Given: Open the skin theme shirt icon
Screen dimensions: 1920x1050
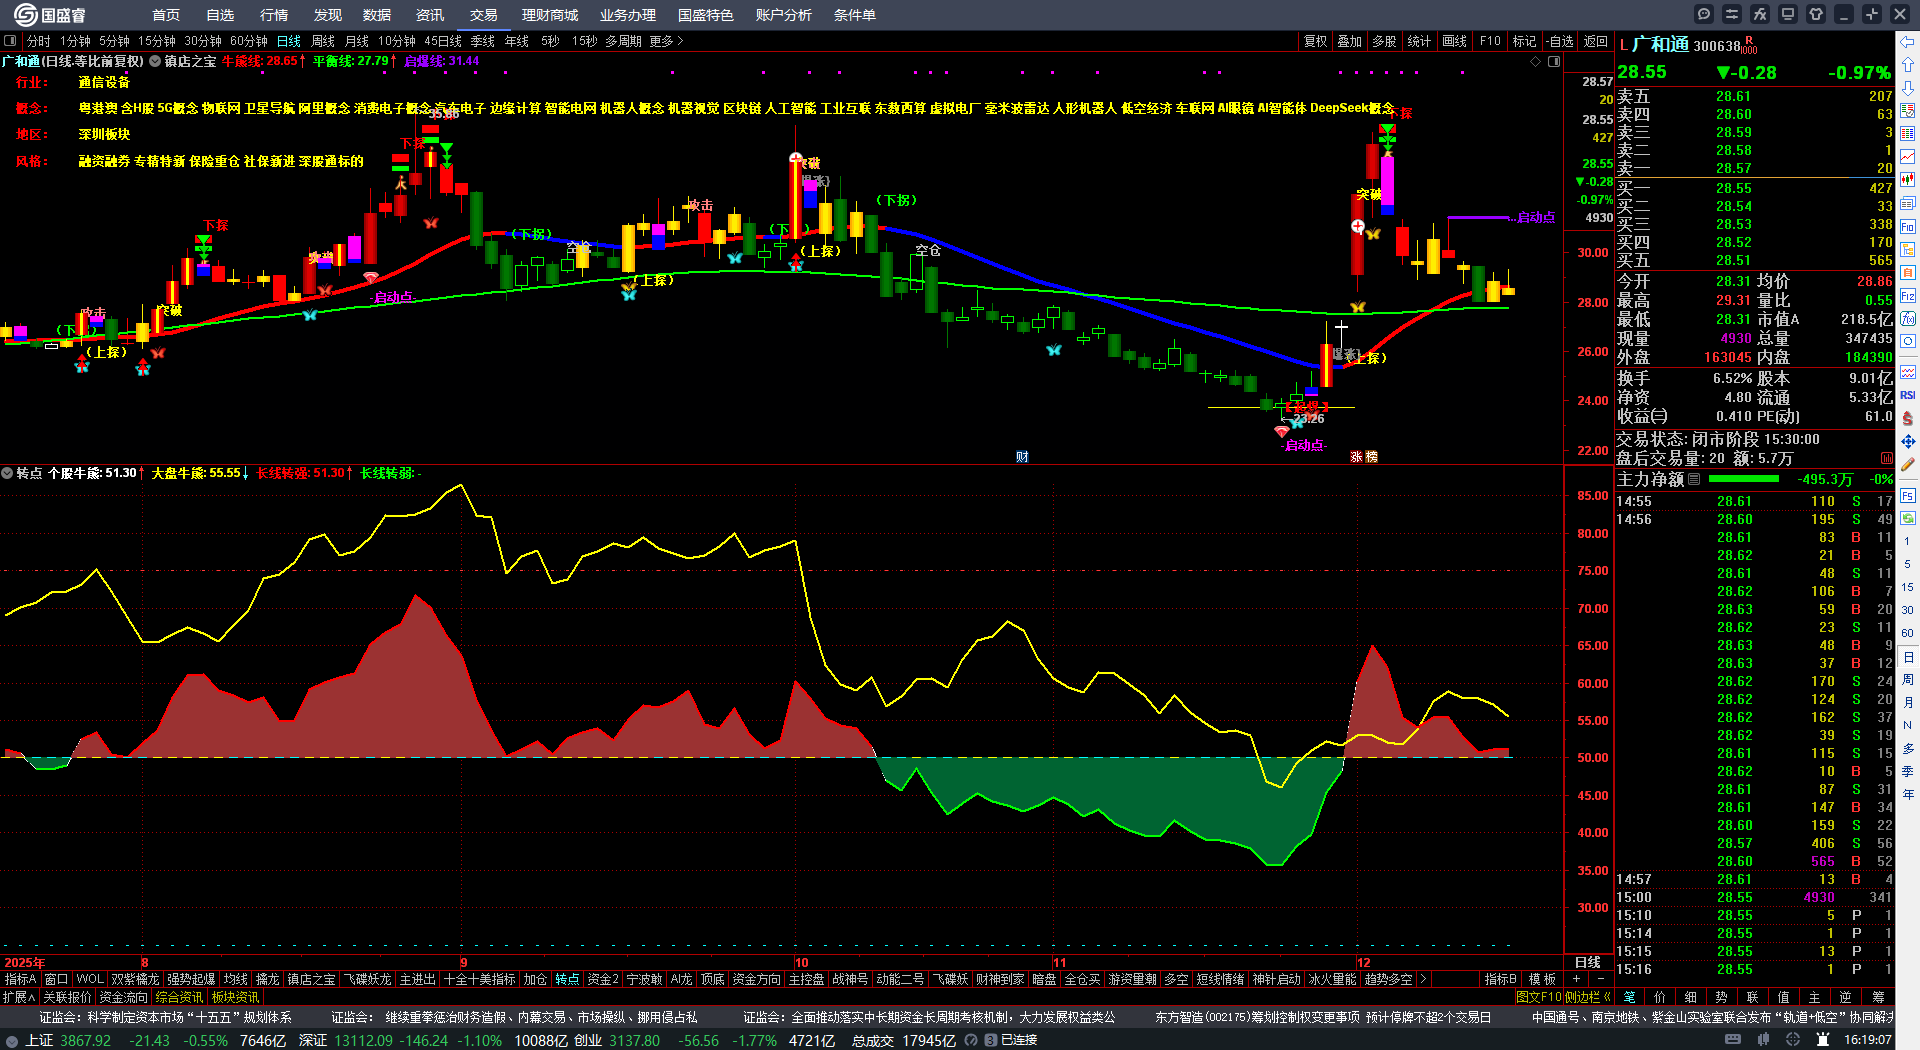Looking at the screenshot, I should pos(1816,14).
